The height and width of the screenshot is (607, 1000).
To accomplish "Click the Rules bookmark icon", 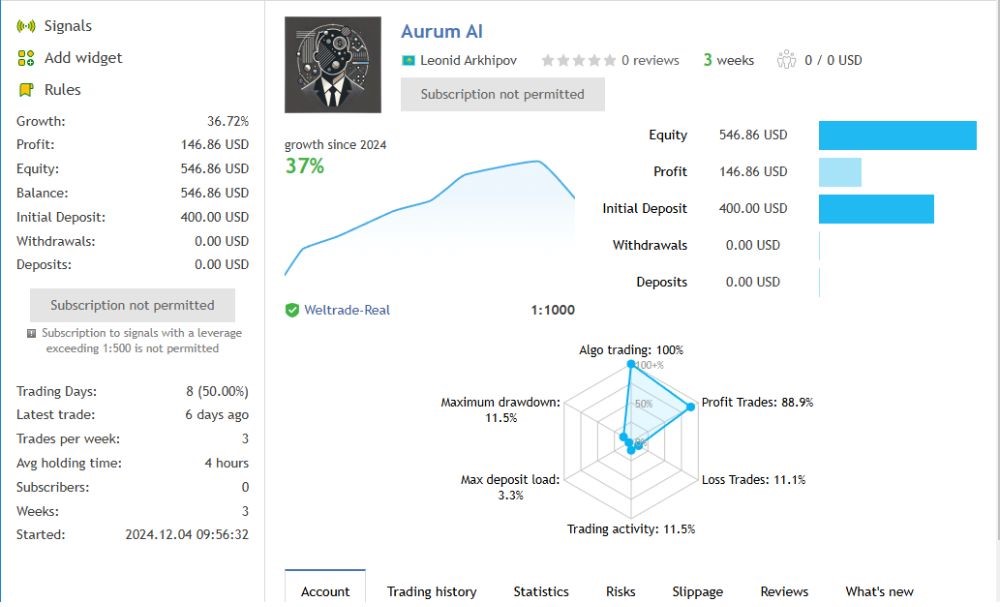I will coord(26,90).
